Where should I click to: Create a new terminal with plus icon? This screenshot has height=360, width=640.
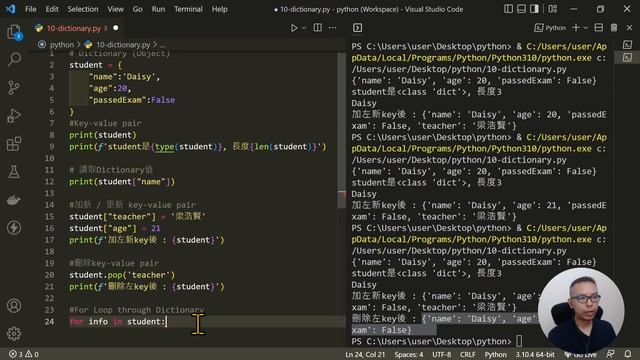click(576, 28)
